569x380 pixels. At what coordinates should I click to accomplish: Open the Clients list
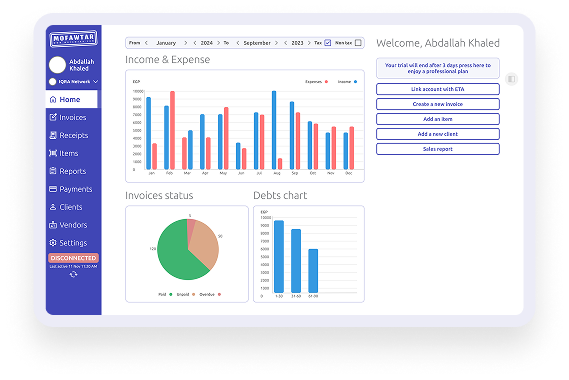click(66, 207)
